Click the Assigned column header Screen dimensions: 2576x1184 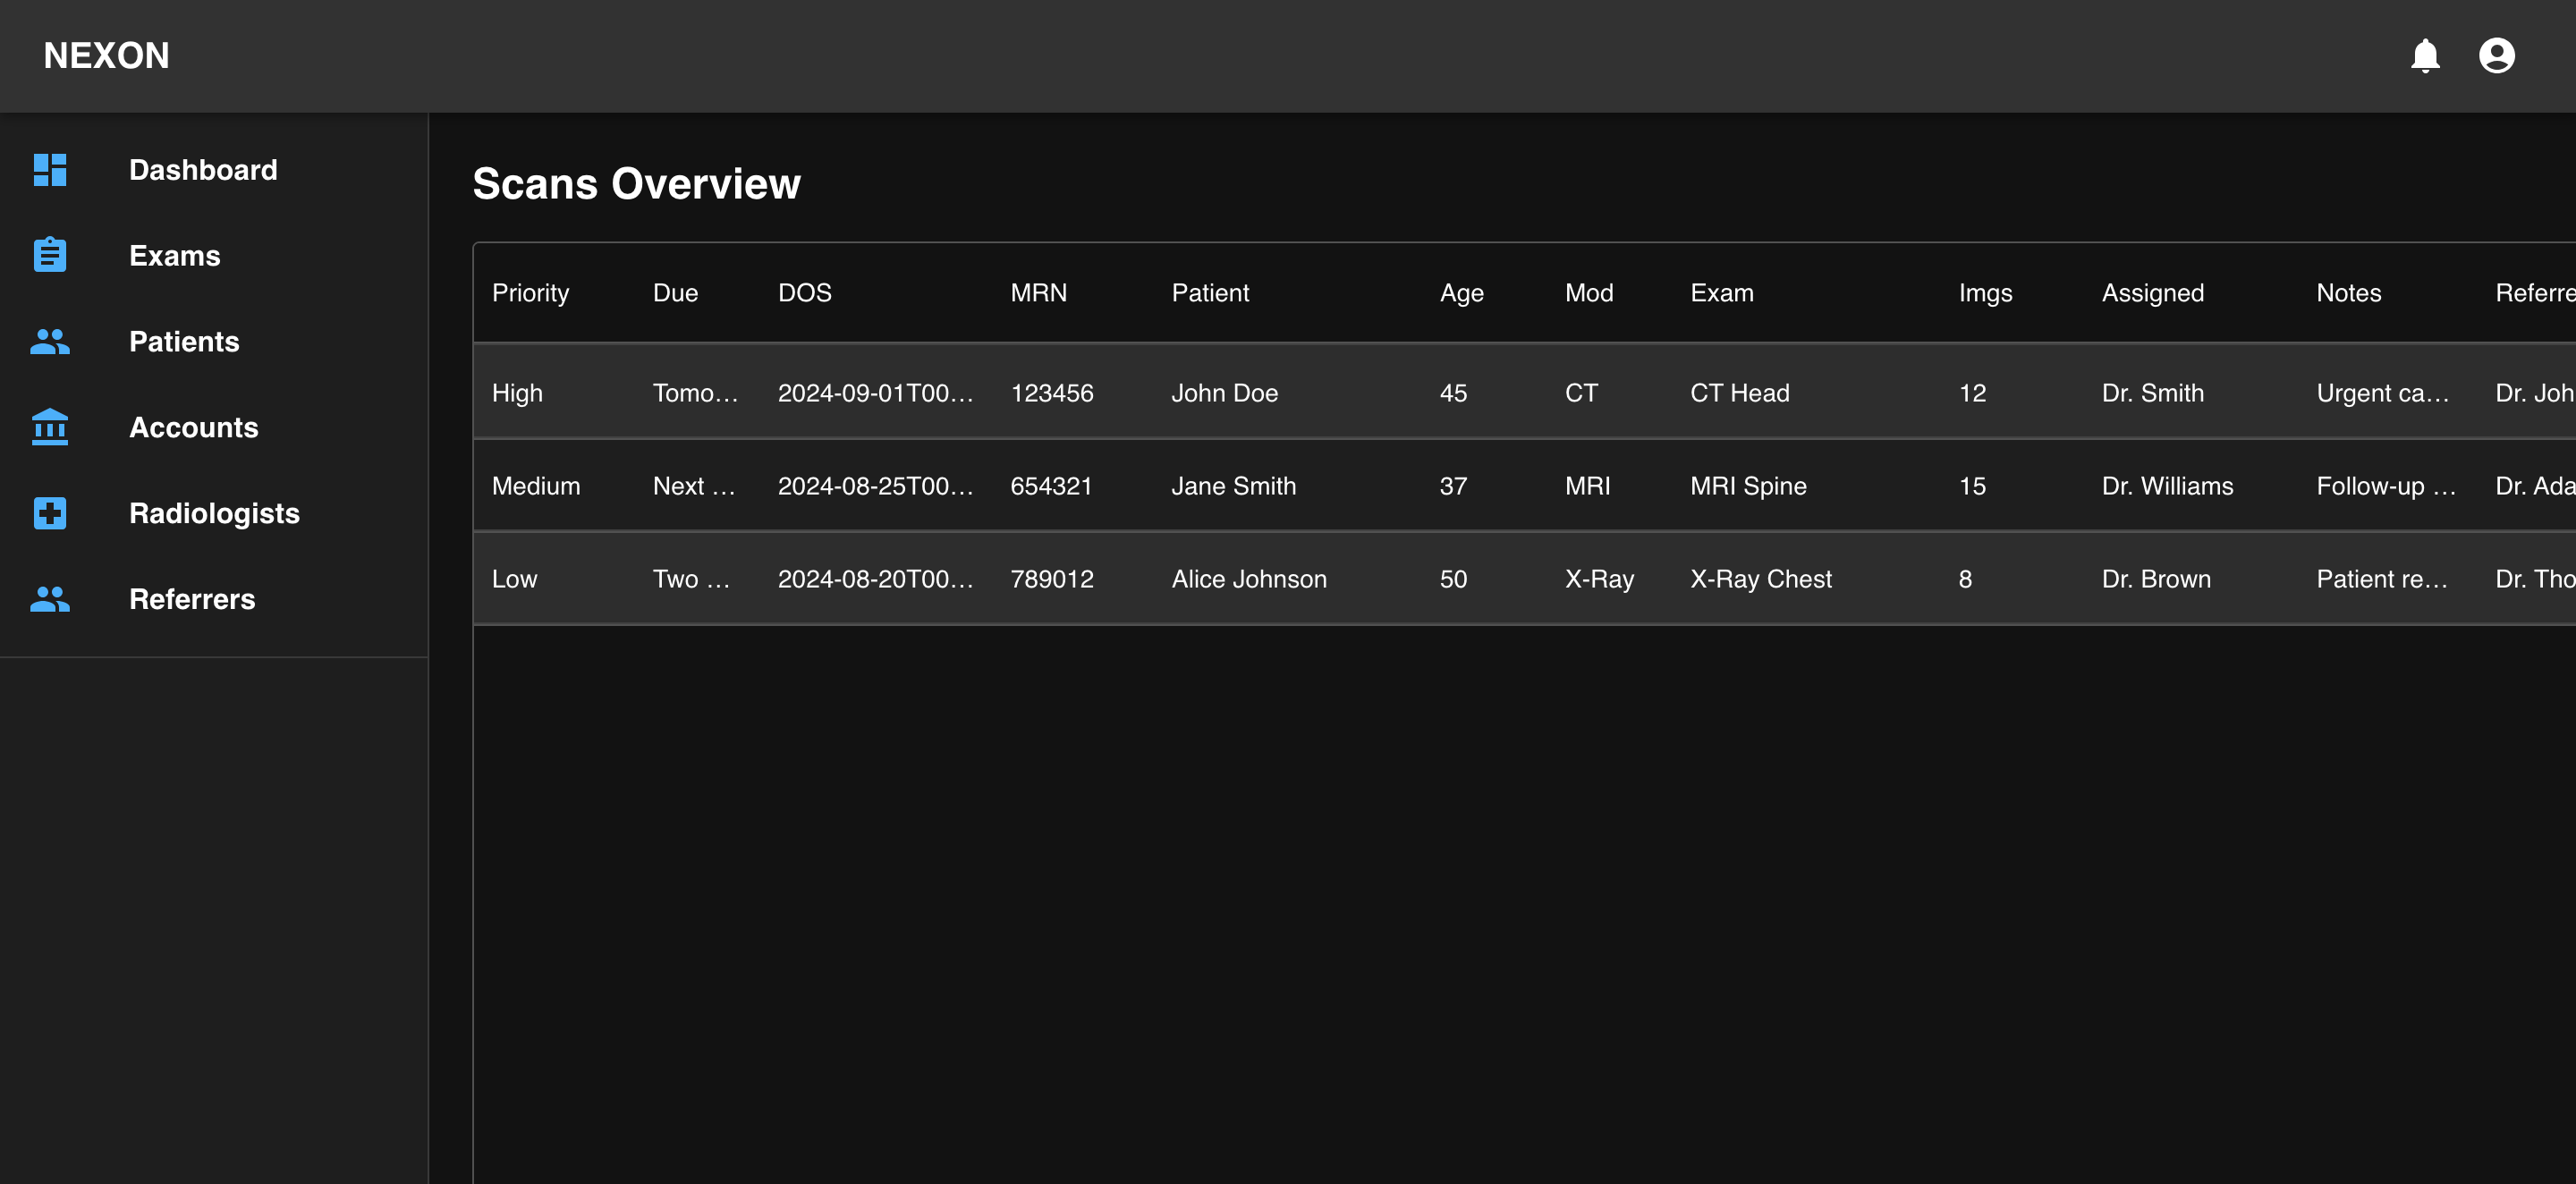click(x=2152, y=293)
